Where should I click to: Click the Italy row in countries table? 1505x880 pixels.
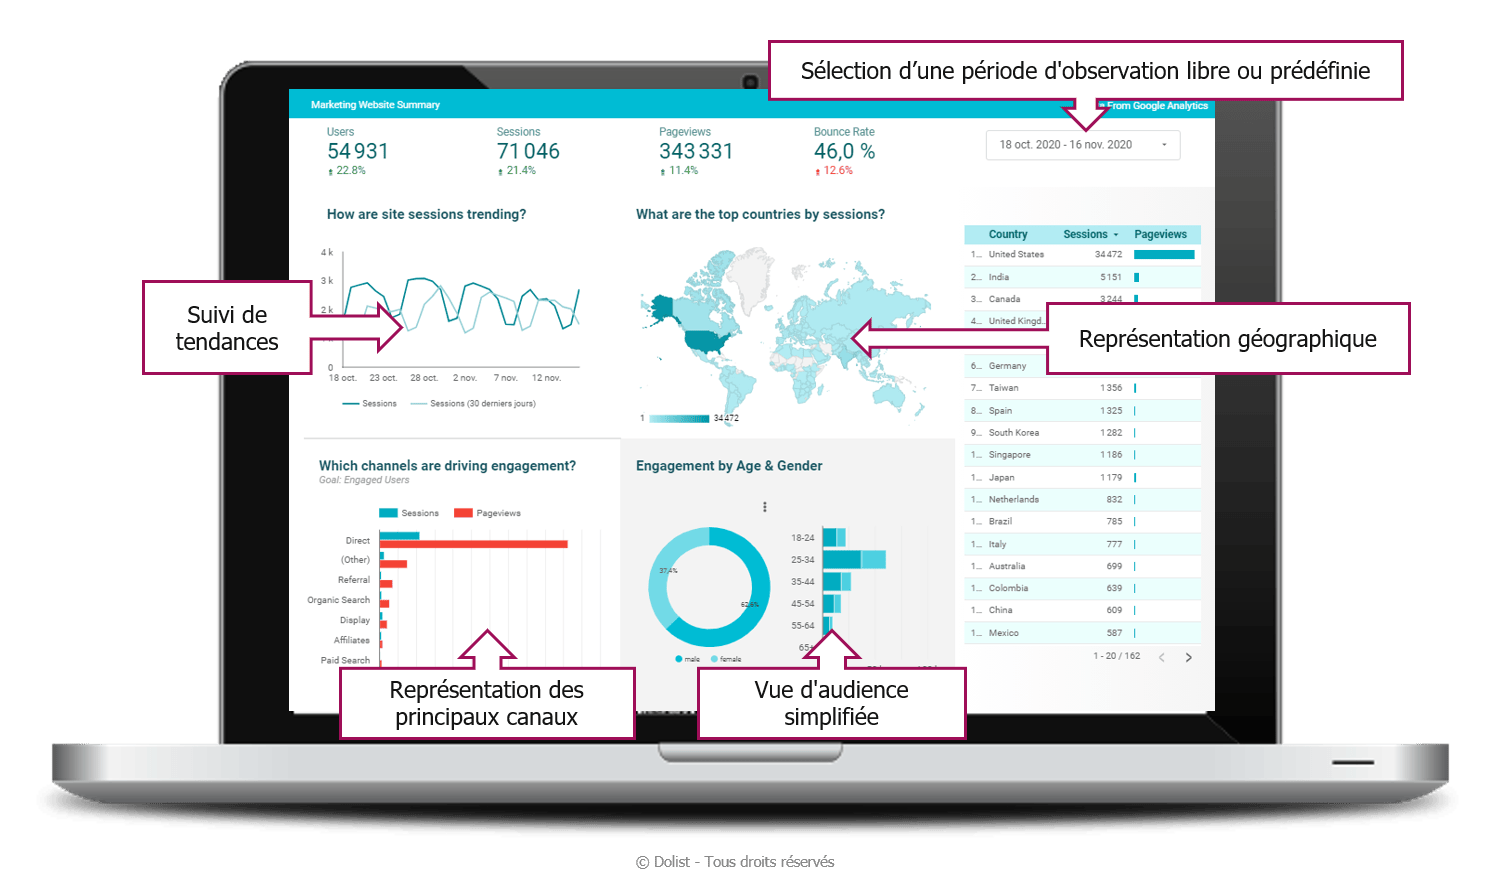(1083, 544)
